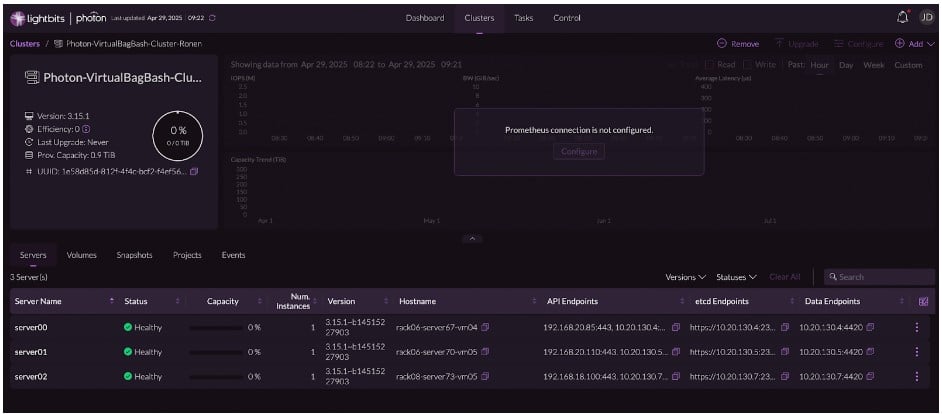Open the notifications bell icon

(x=902, y=17)
